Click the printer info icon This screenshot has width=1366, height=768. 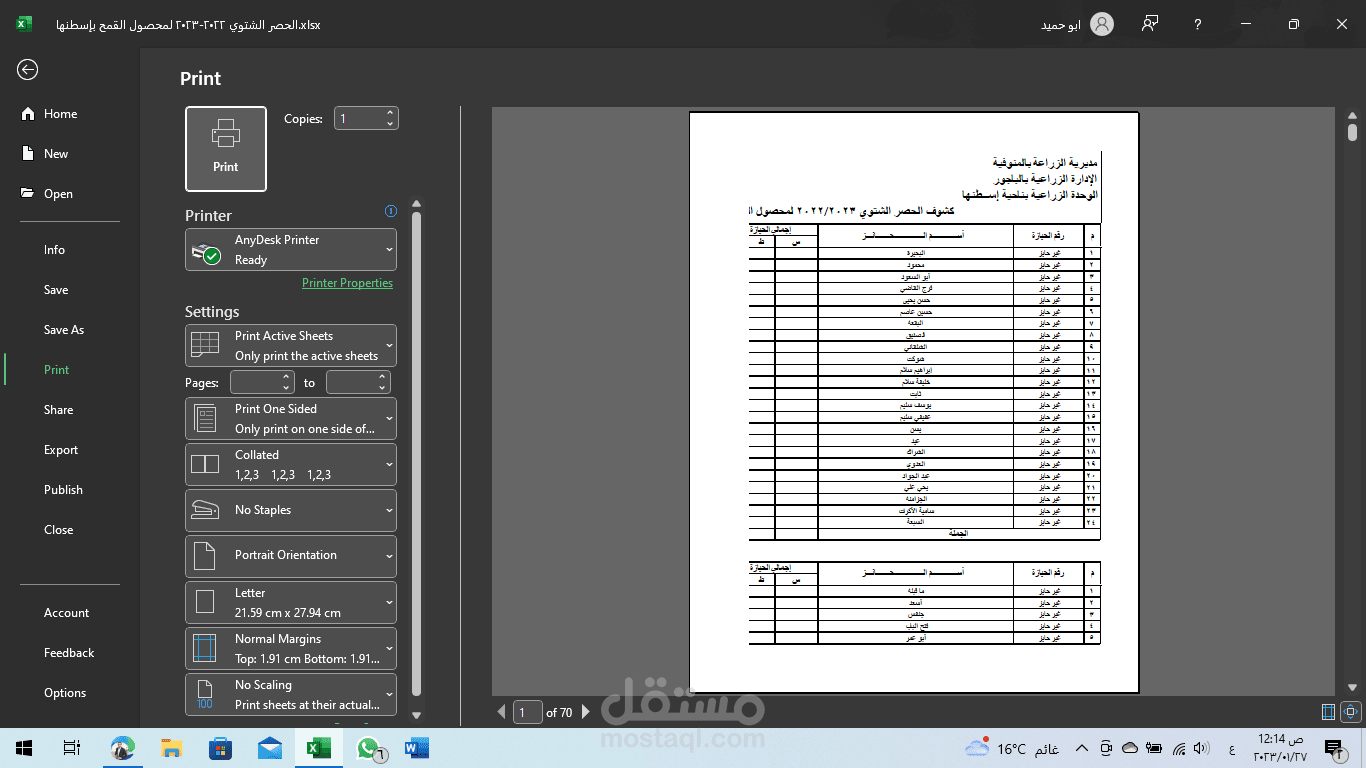point(391,211)
